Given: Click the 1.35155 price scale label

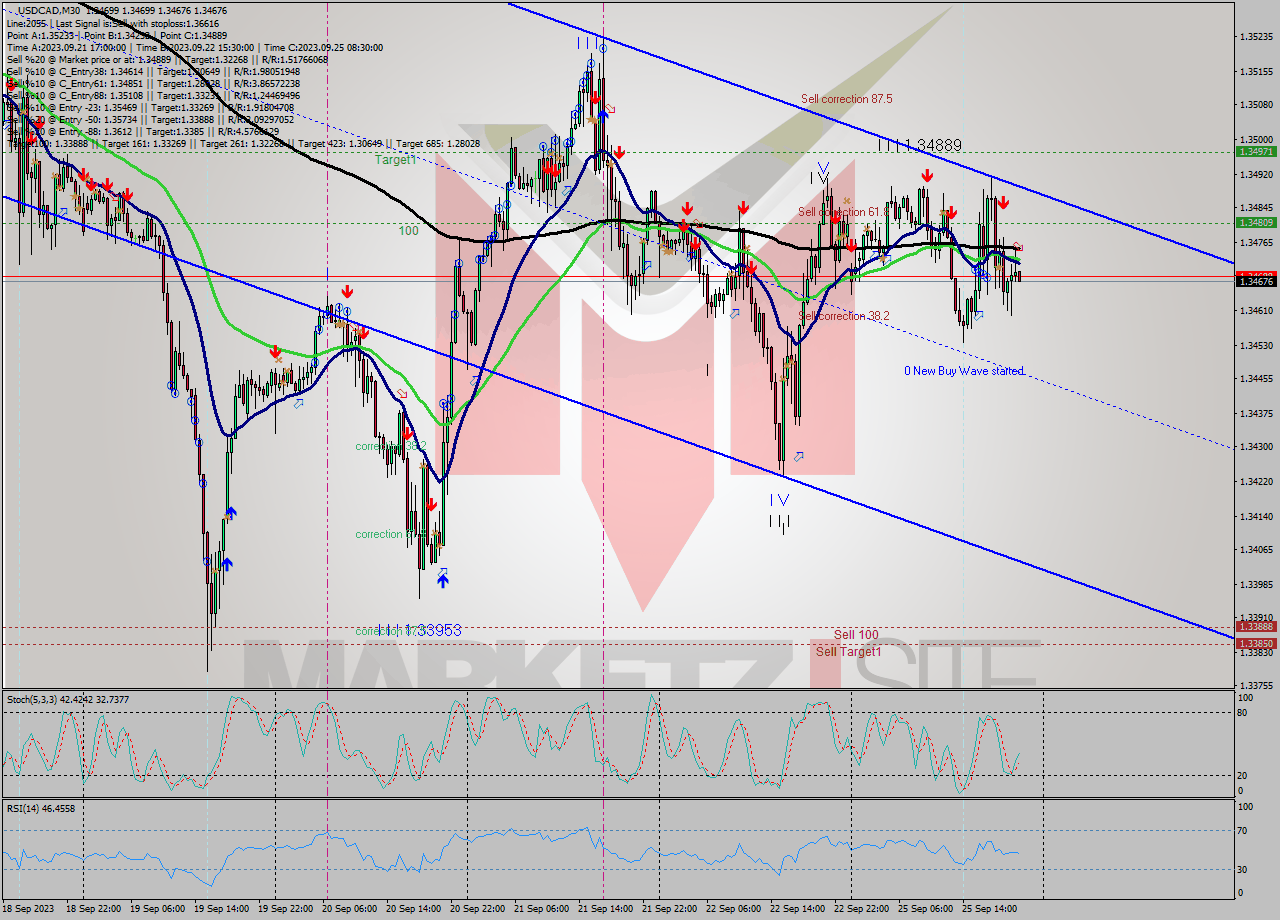Looking at the screenshot, I should click(1256, 71).
